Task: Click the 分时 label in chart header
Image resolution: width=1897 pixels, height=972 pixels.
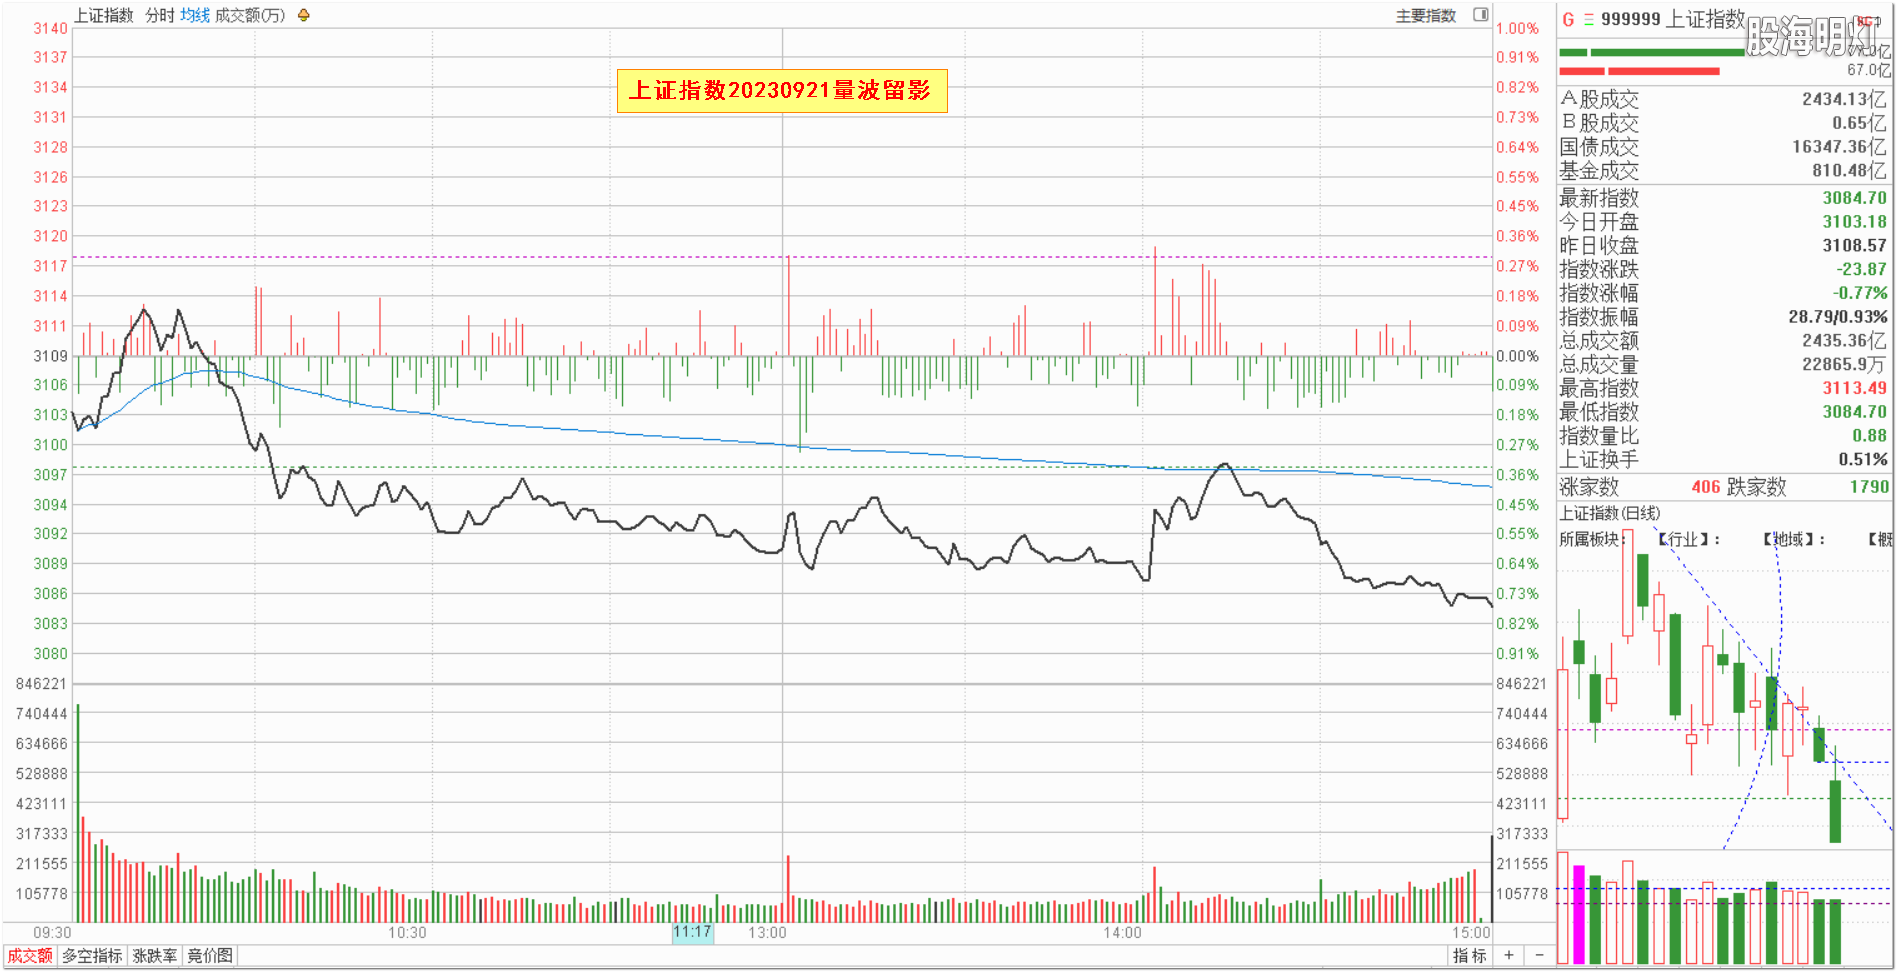Action: pyautogui.click(x=160, y=15)
